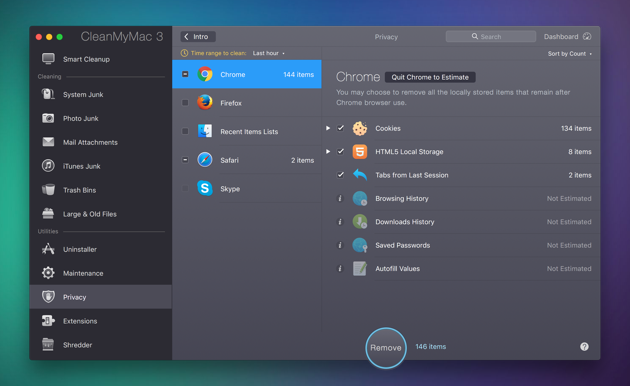Click the Autofill Values notepad icon

pos(360,268)
